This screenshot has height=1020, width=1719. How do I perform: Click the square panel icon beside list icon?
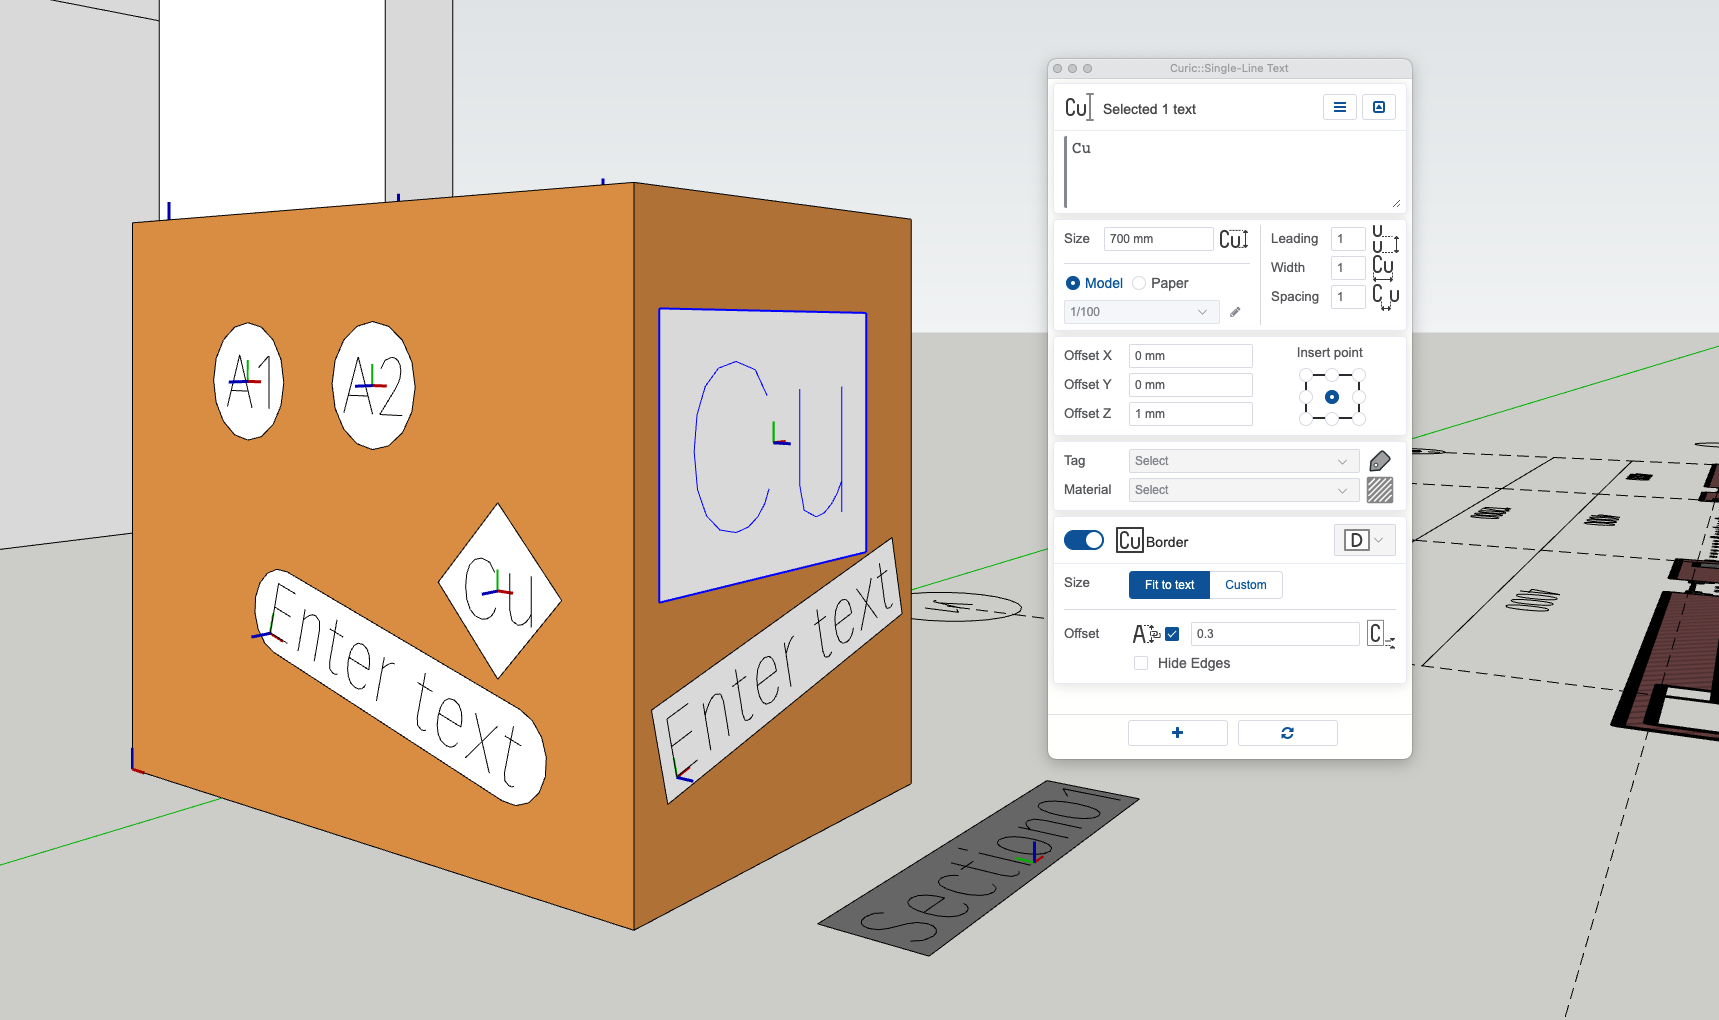coord(1379,108)
